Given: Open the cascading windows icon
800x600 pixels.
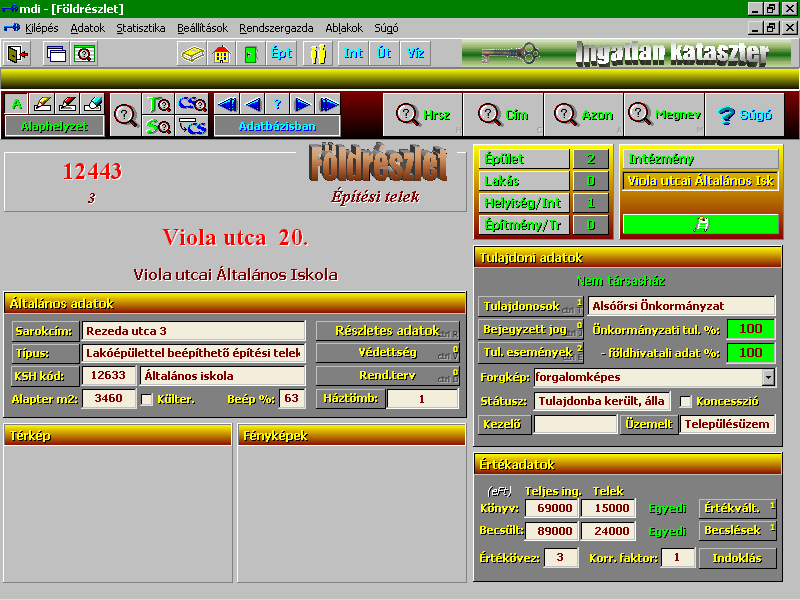Looking at the screenshot, I should click(56, 54).
